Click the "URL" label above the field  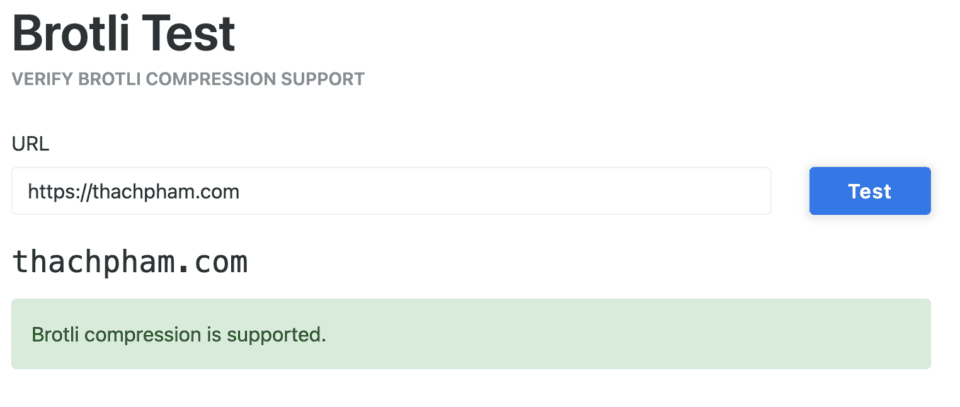30,144
